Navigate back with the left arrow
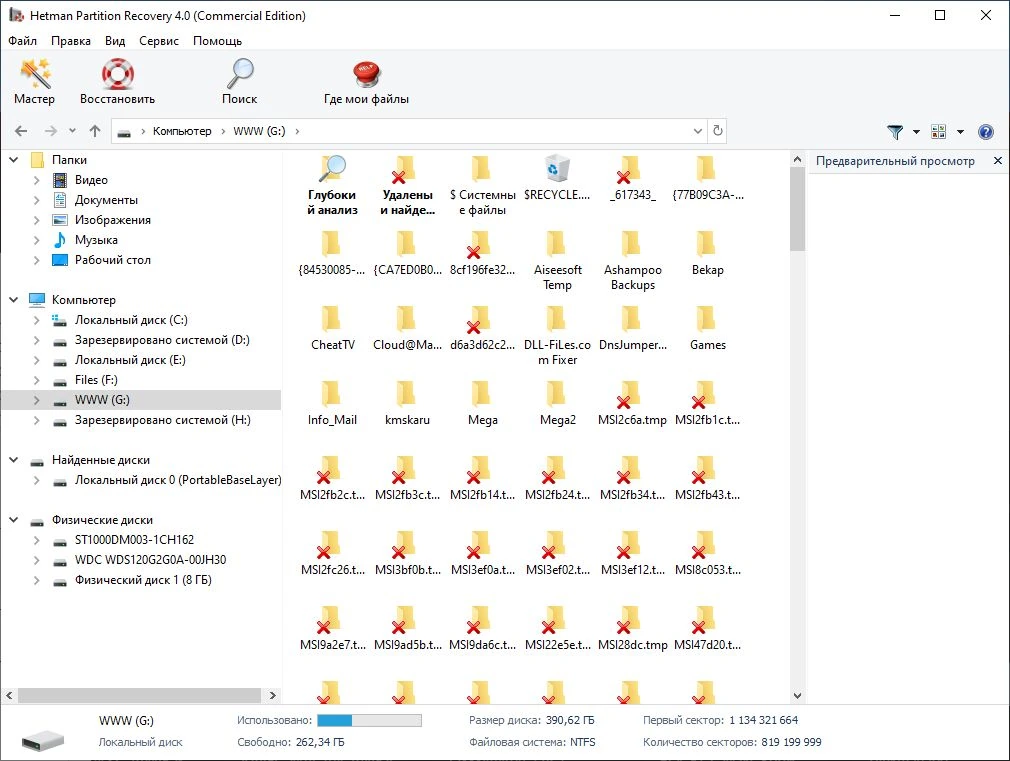Viewport: 1010px width, 761px height. pos(21,131)
